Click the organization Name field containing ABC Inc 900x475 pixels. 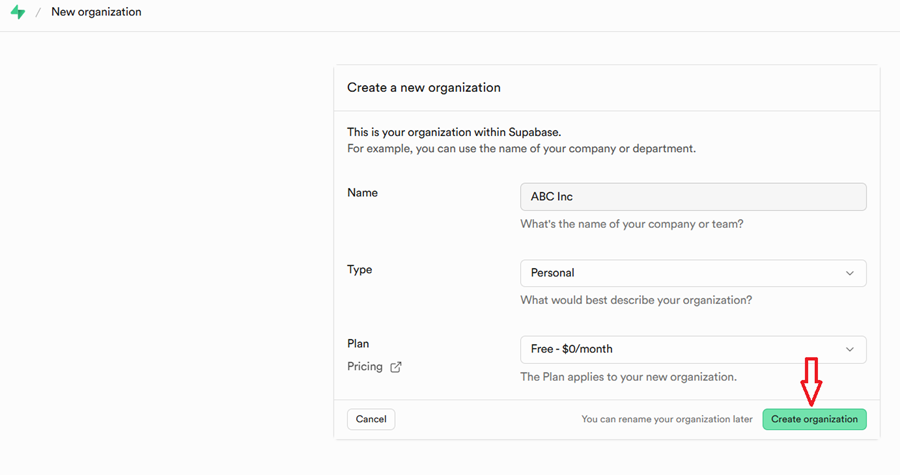click(x=692, y=197)
